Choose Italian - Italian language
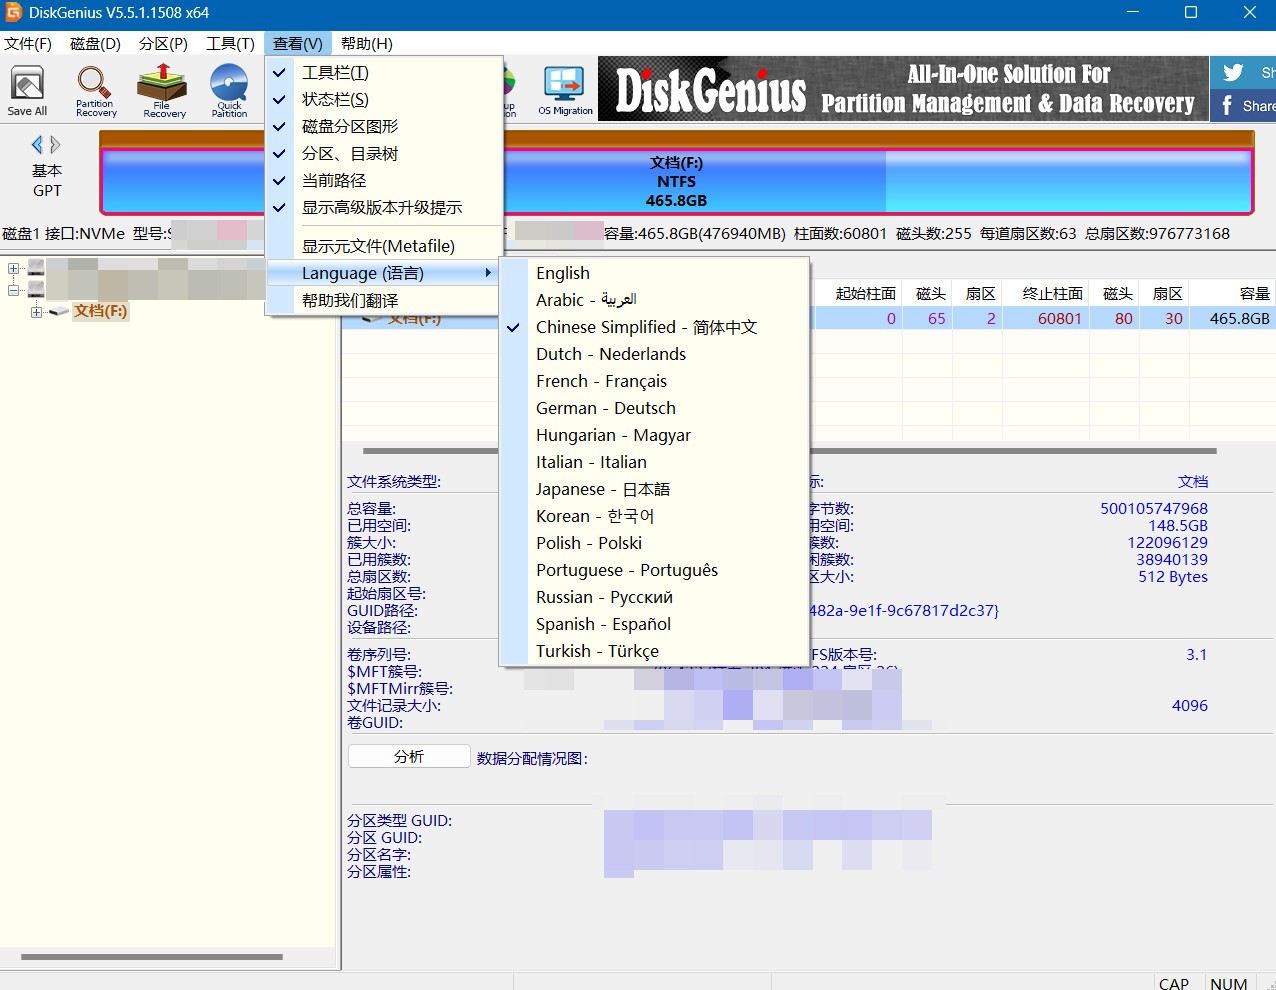Viewport: 1276px width, 990px height. (654, 462)
